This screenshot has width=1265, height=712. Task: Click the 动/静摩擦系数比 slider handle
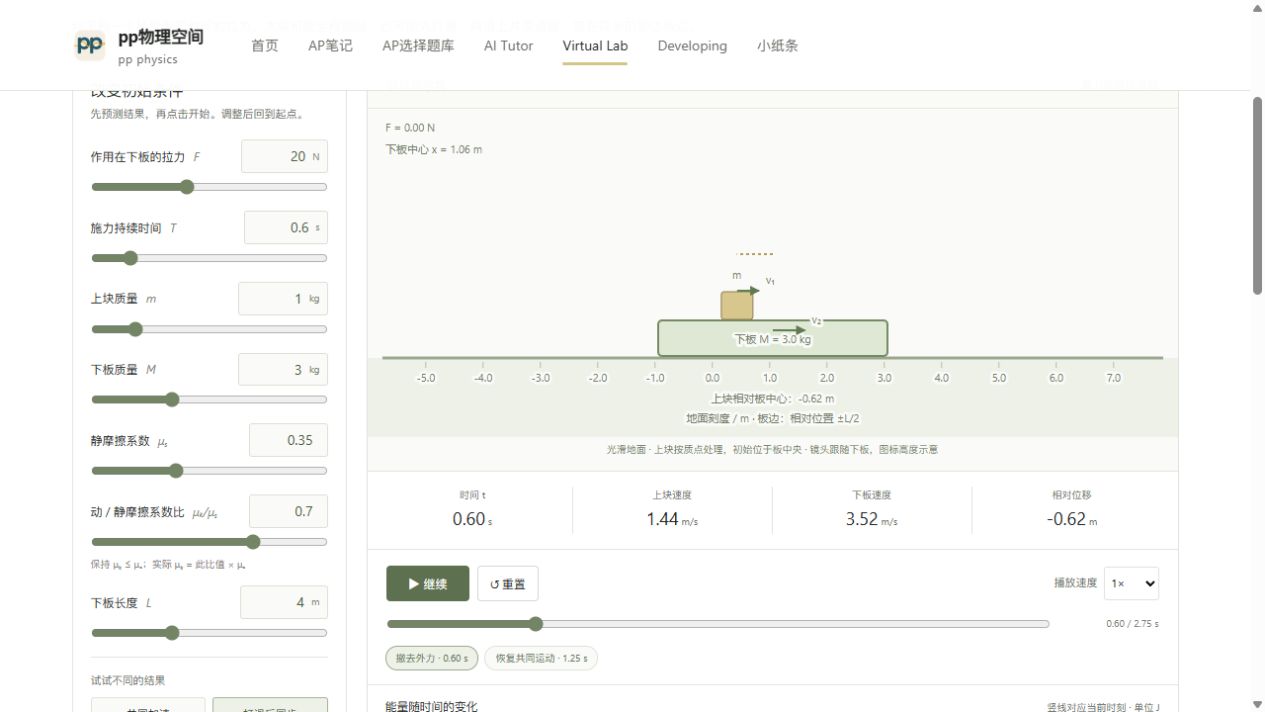(x=253, y=542)
